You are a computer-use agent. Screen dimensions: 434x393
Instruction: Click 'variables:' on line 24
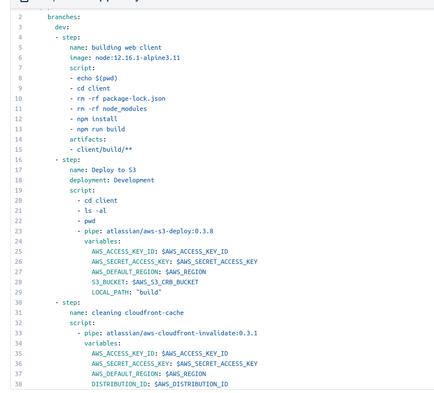point(102,241)
